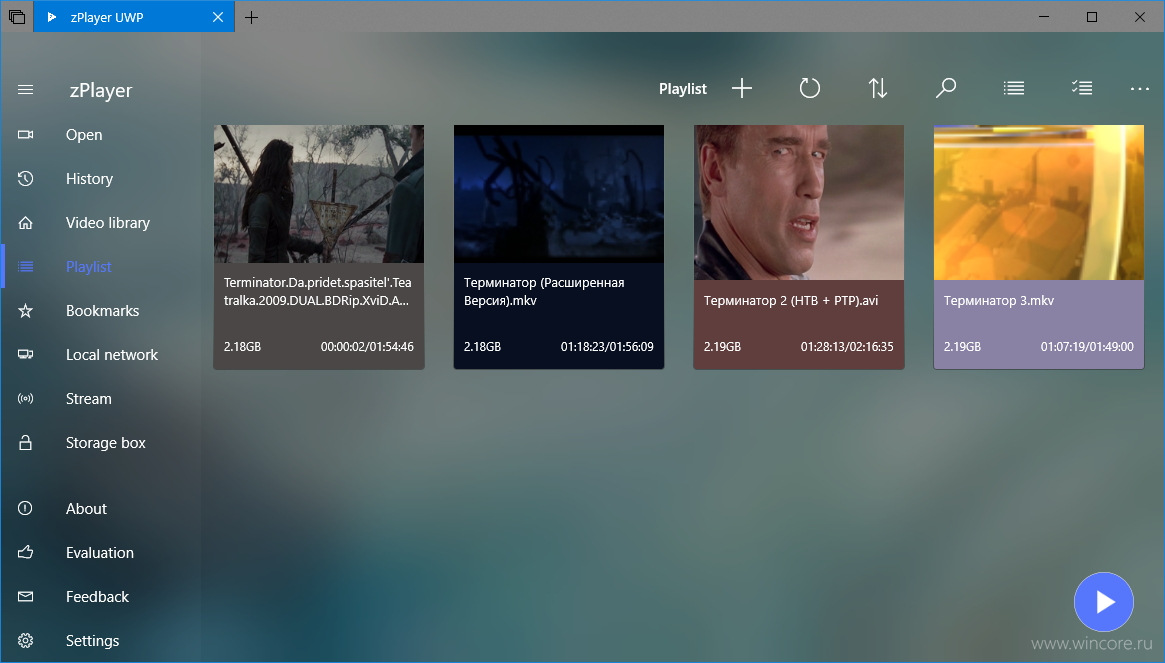Open the hamburger navigation menu

(x=25, y=90)
